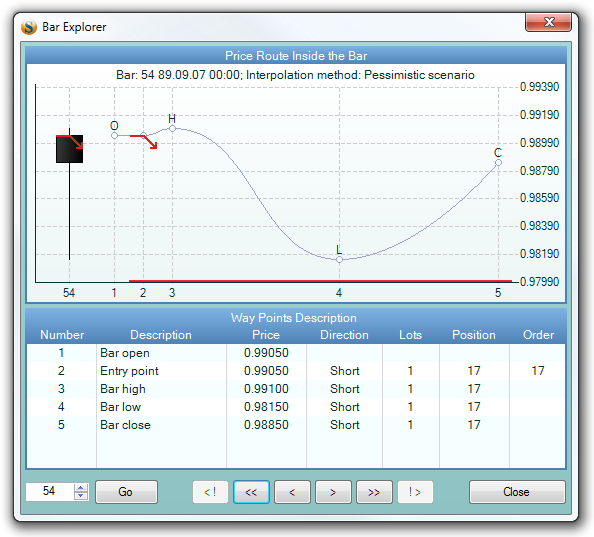Click the 'Price' column header
Viewport: 594px width, 537px height.
[x=266, y=335]
